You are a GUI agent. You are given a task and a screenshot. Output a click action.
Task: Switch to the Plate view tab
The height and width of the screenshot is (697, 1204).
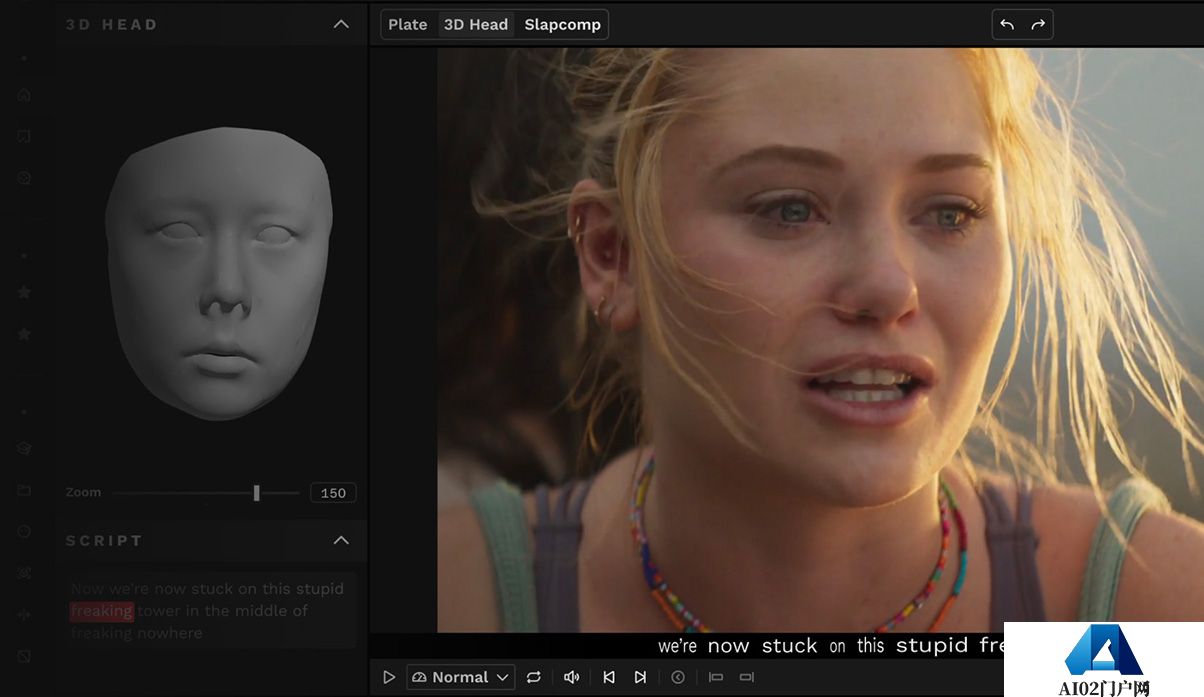tap(408, 24)
